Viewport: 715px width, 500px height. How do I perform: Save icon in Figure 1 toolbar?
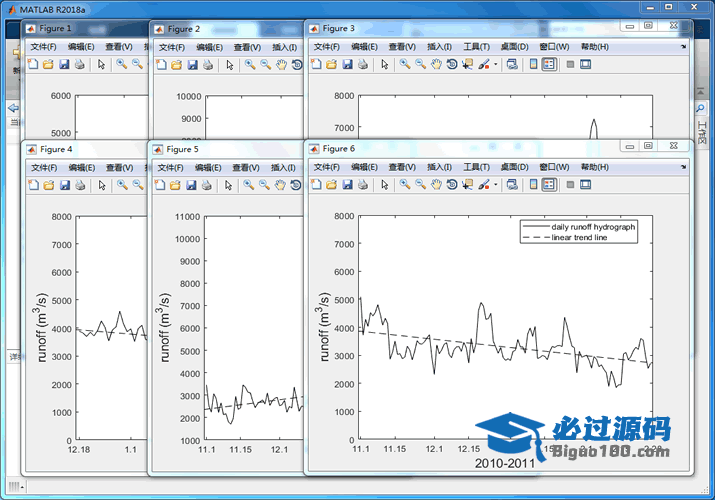(64, 64)
